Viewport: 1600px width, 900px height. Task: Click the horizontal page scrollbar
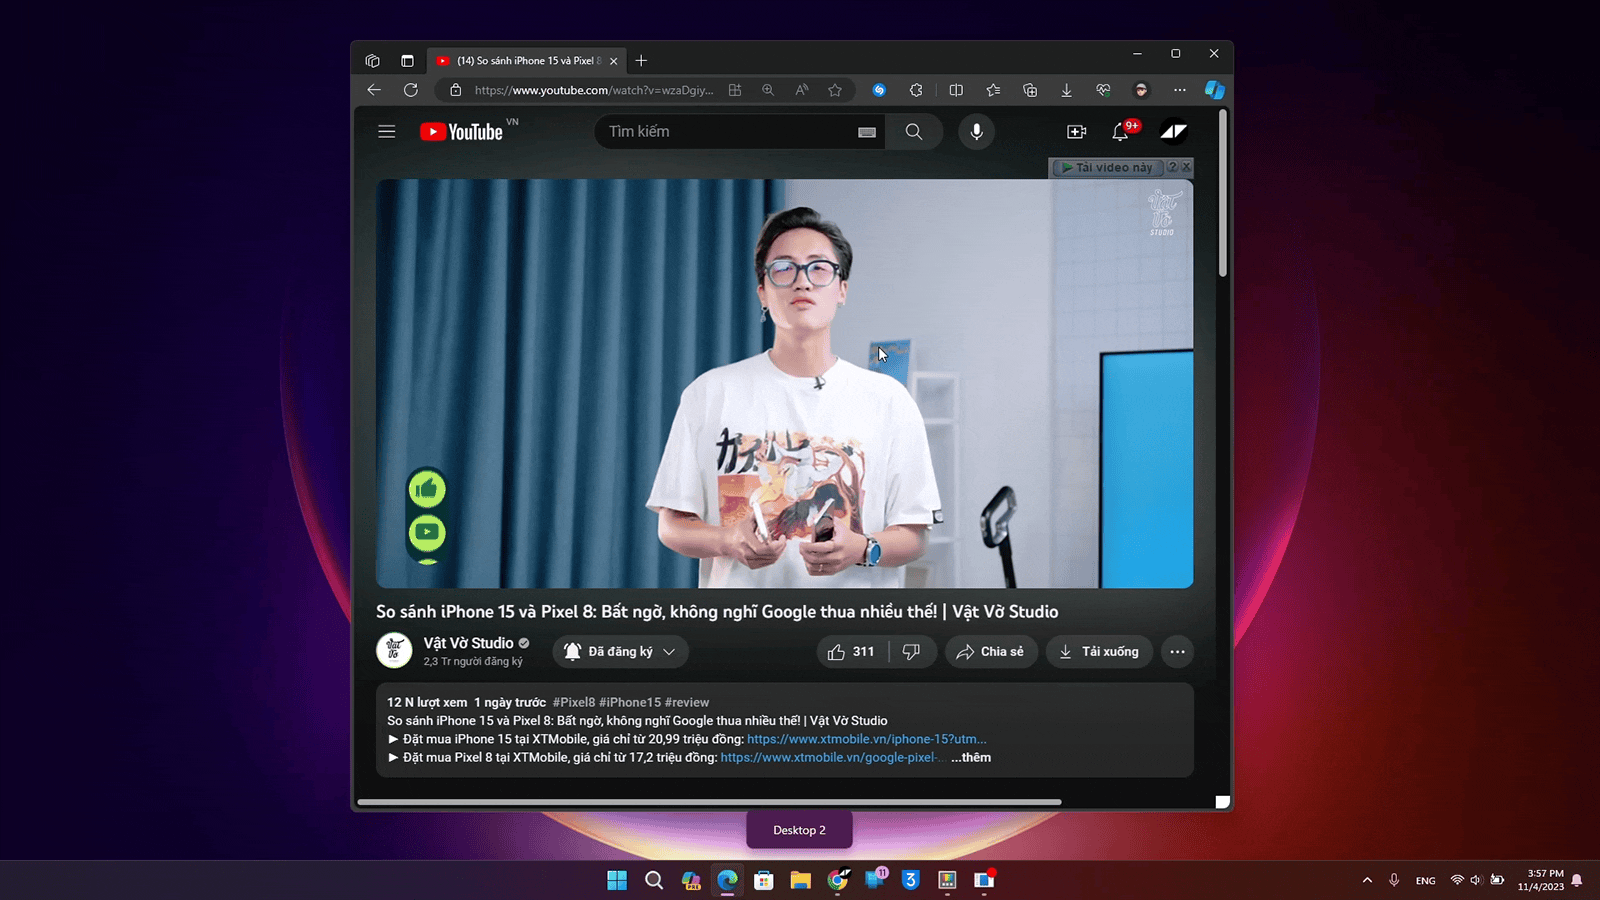(x=709, y=802)
